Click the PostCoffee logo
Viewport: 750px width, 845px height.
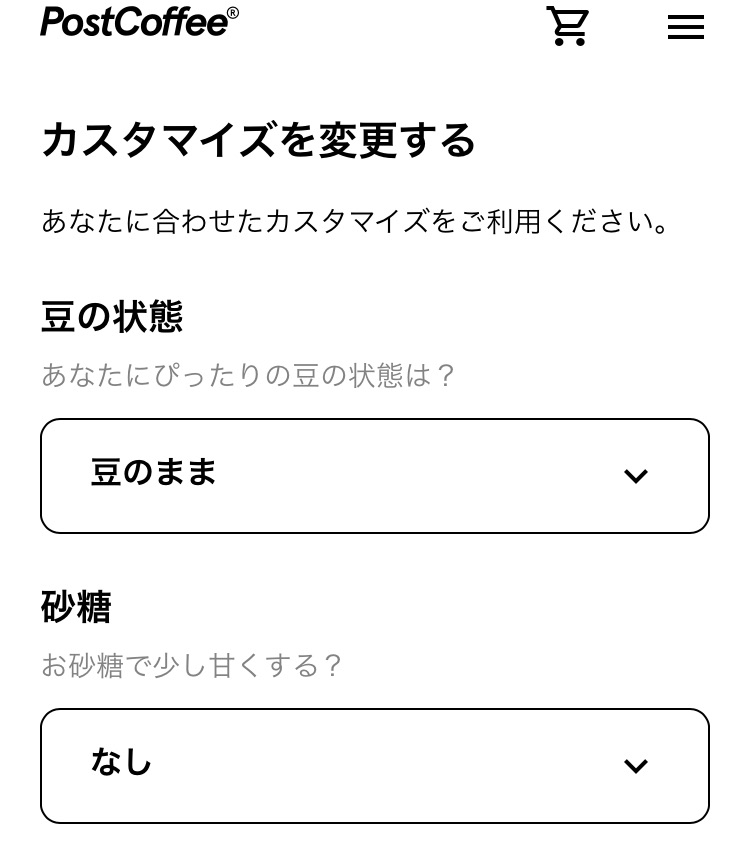(x=135, y=22)
